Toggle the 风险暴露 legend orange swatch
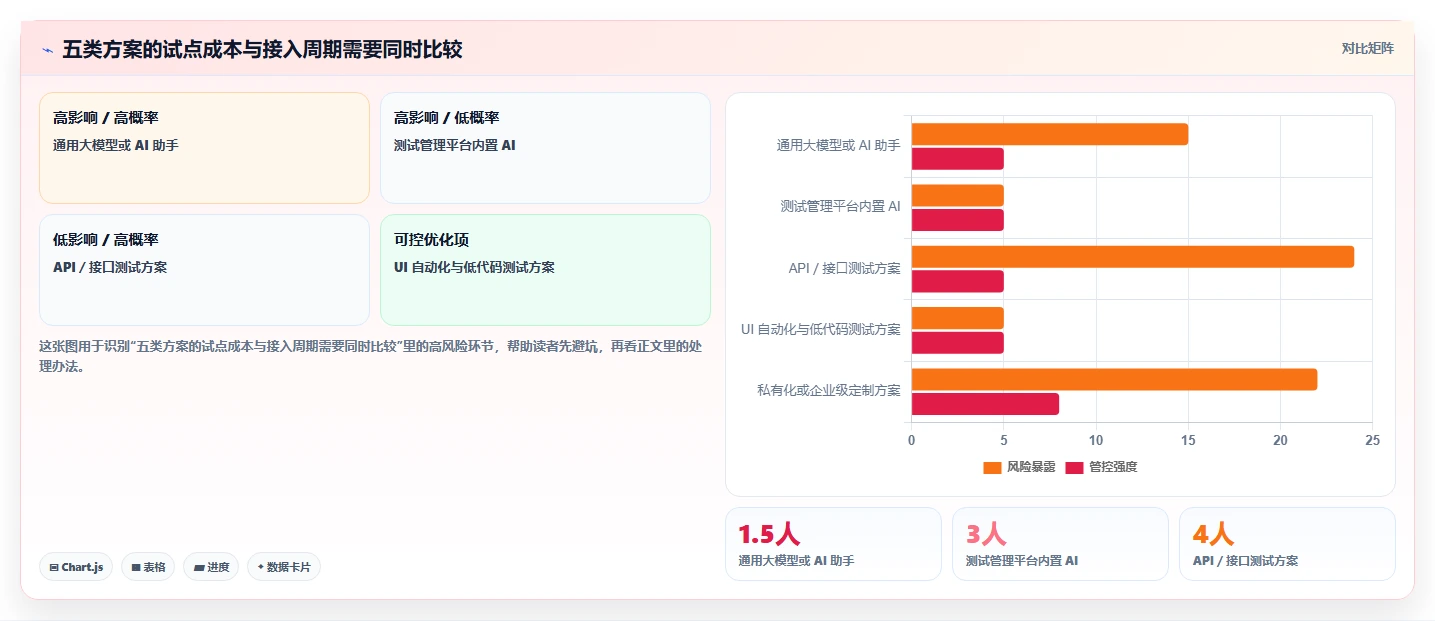Screen dimensions: 1435x621 coord(992,467)
